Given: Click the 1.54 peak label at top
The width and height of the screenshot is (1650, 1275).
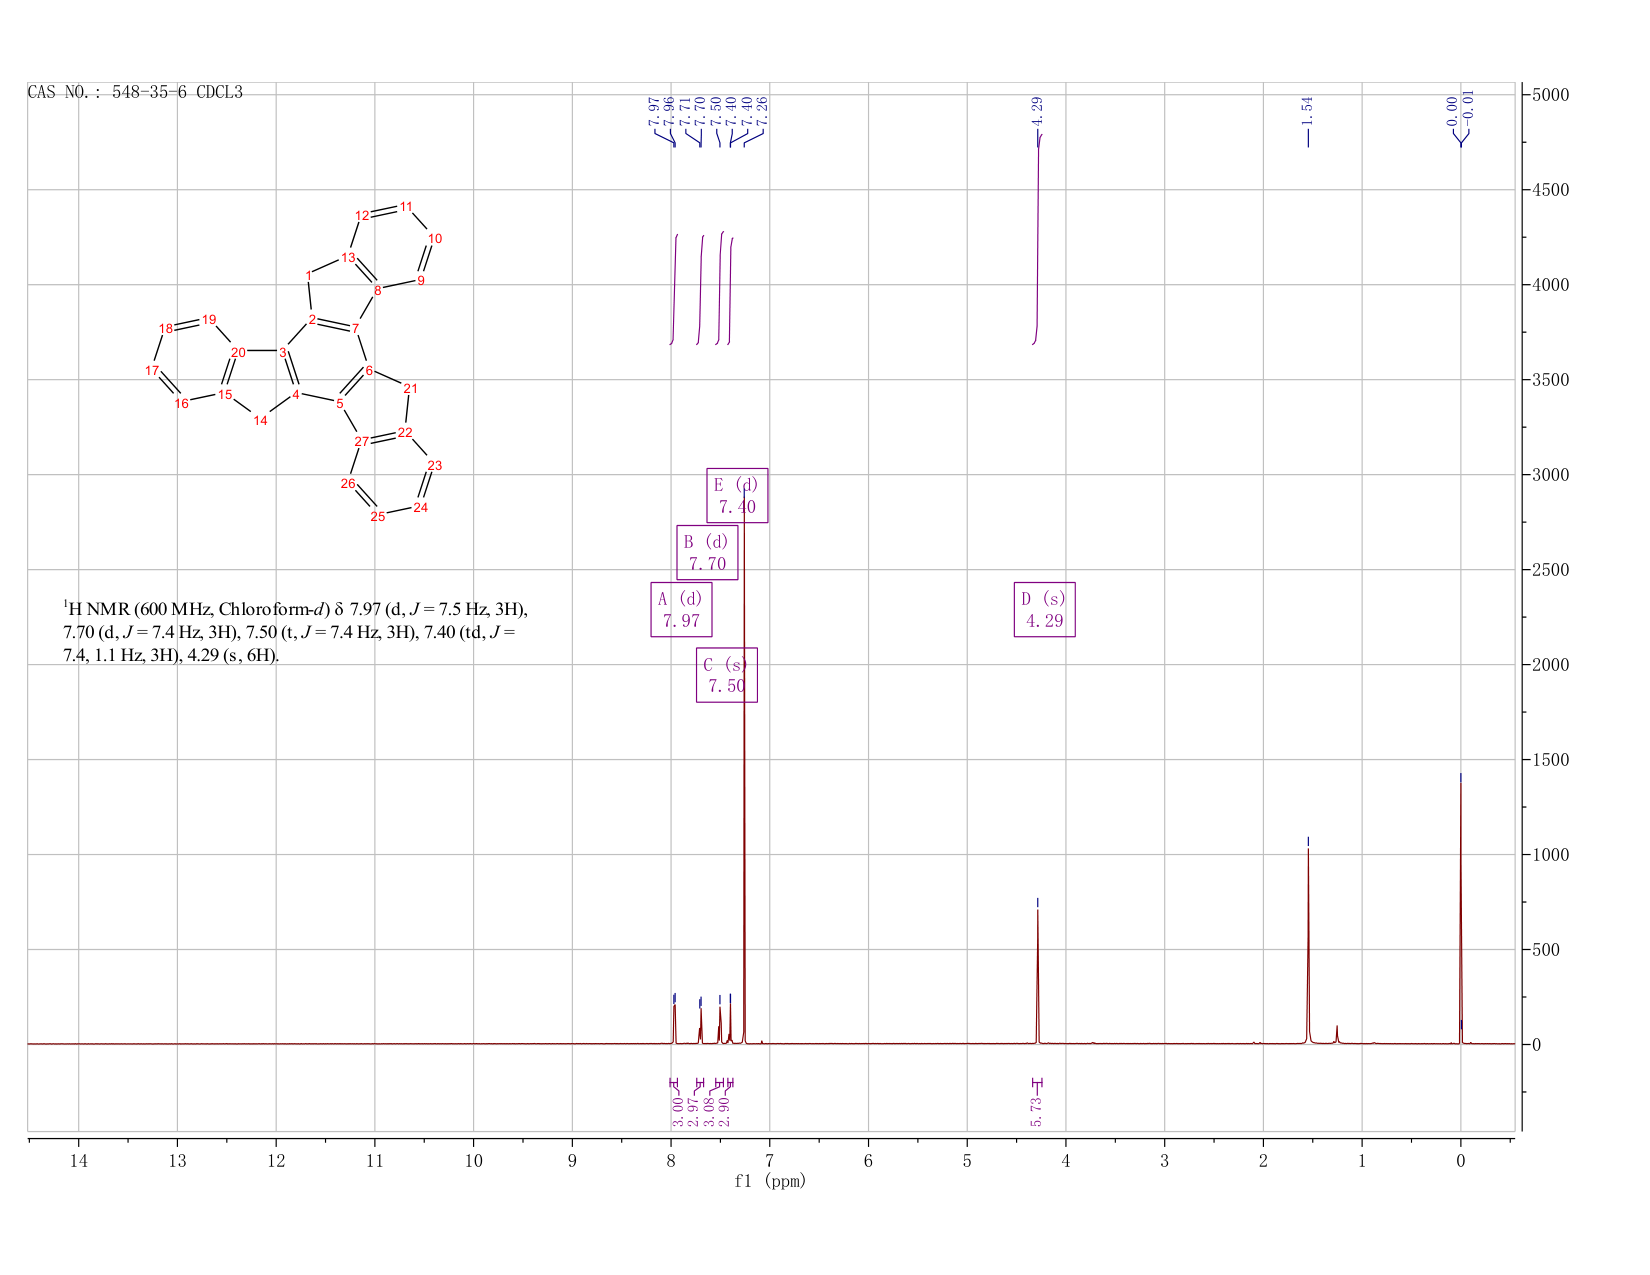Looking at the screenshot, I should [1307, 110].
